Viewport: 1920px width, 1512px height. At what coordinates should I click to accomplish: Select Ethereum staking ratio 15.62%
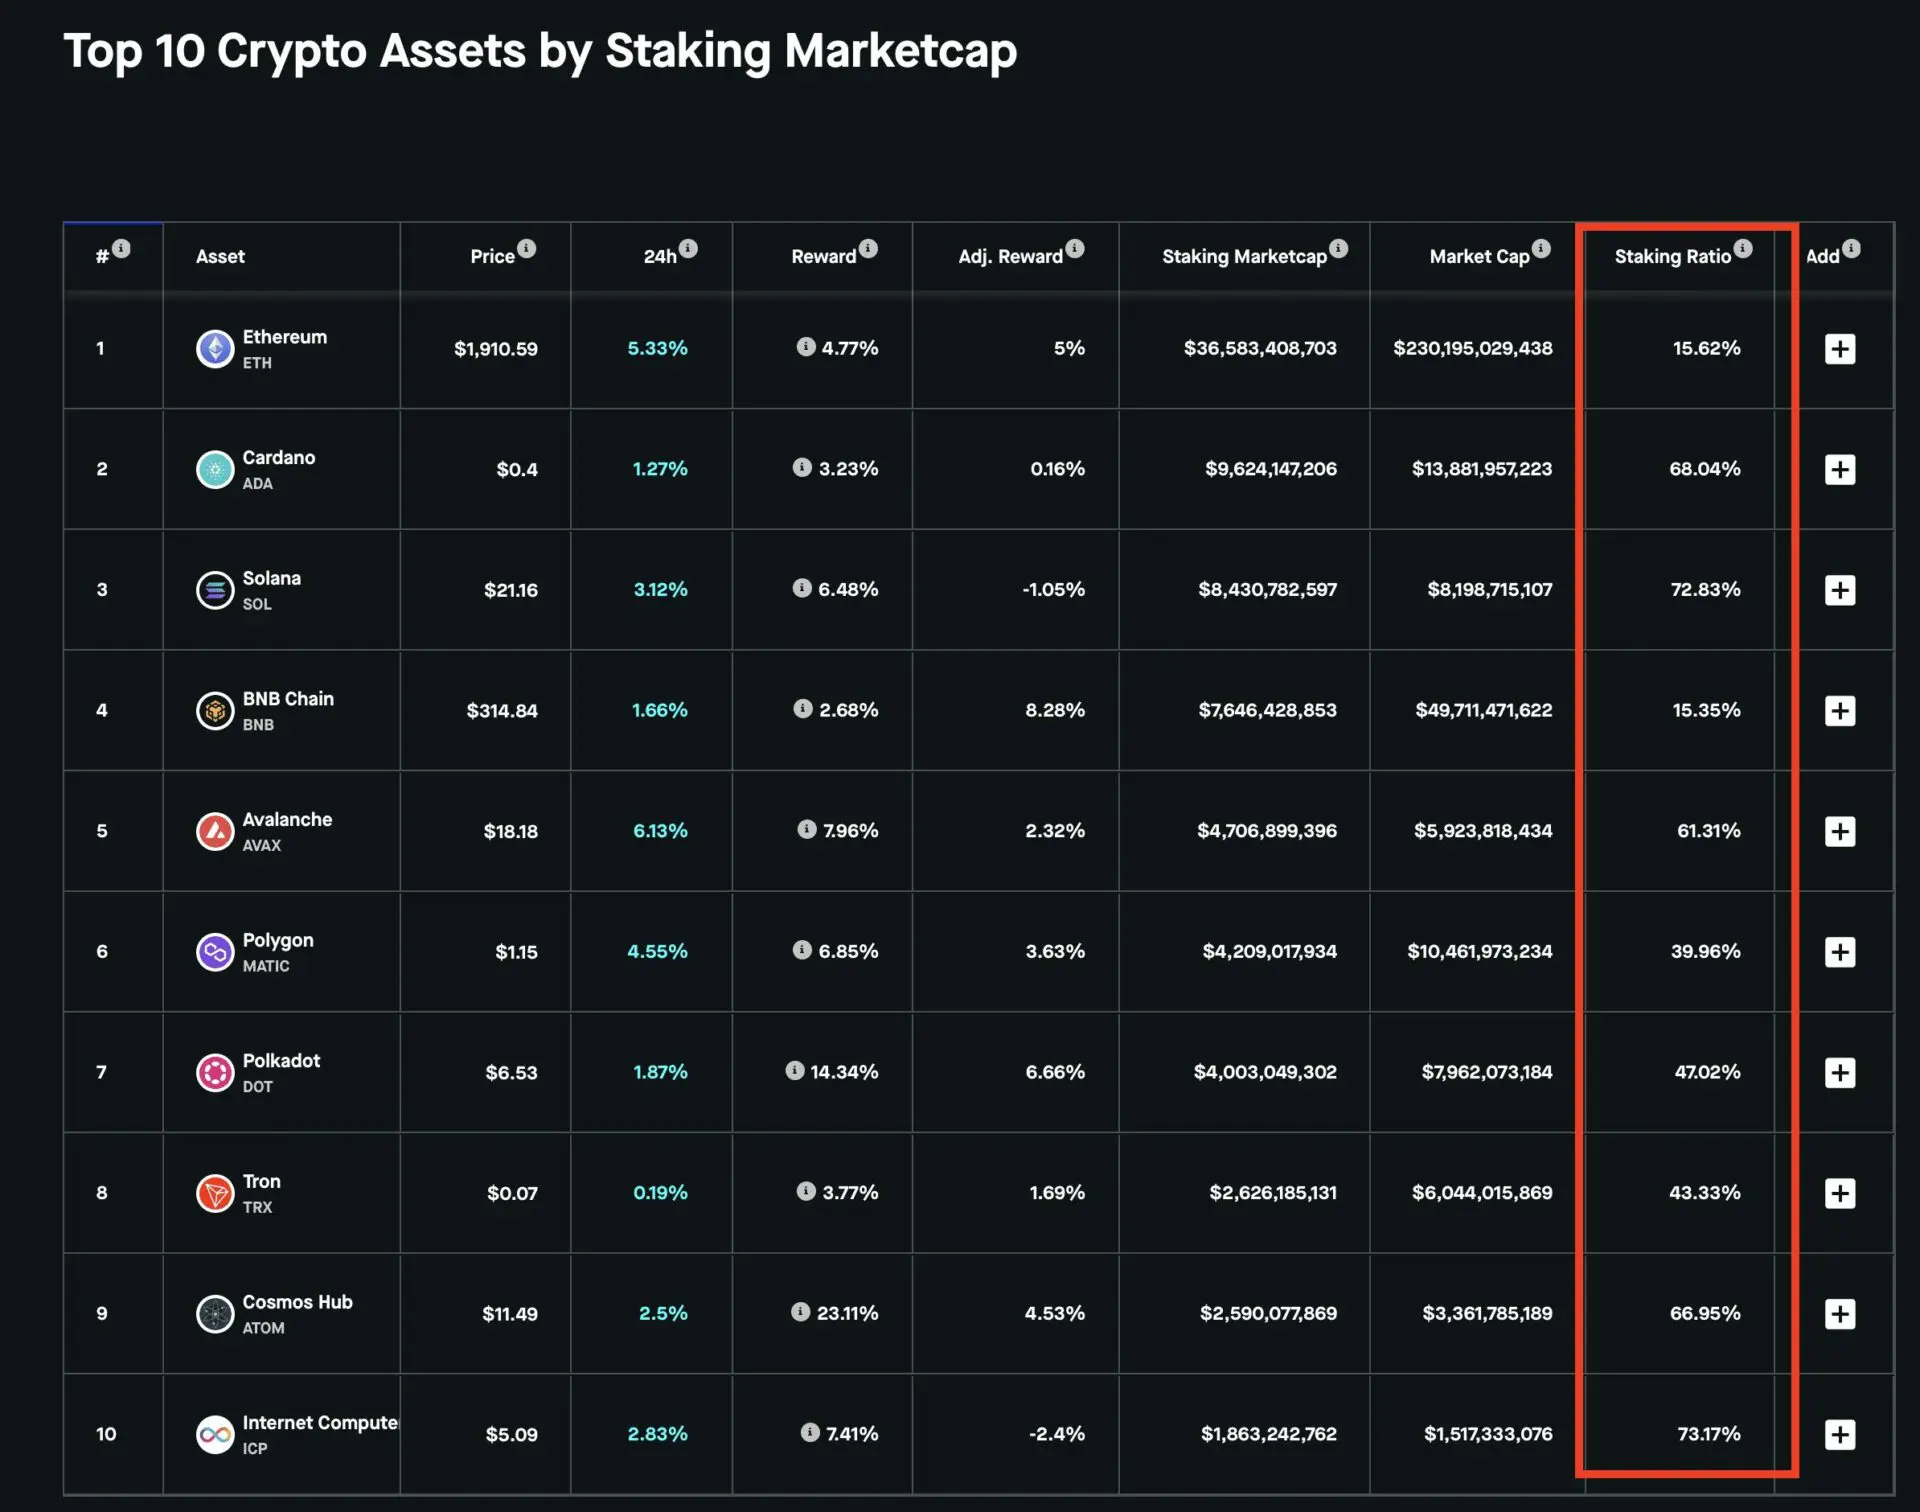1706,349
